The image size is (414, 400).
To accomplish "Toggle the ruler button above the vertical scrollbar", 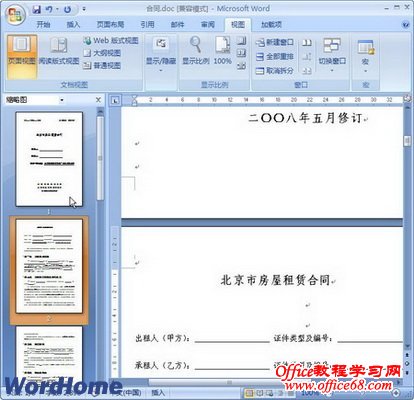I will 407,99.
